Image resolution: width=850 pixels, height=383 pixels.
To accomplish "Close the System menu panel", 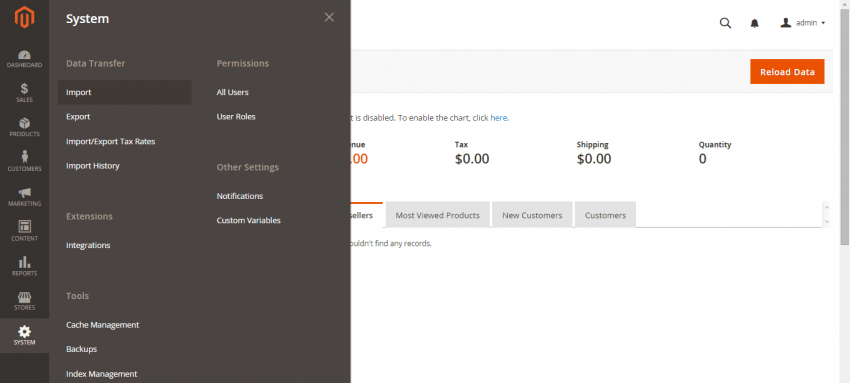I will (329, 17).
